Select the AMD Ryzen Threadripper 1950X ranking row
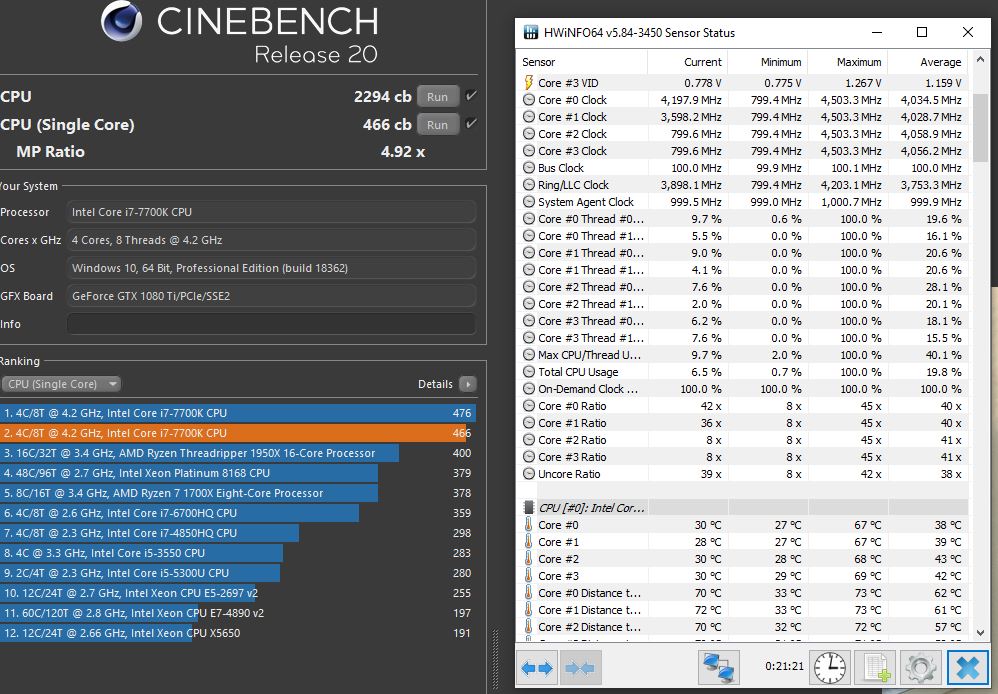The image size is (998, 694). coord(237,453)
